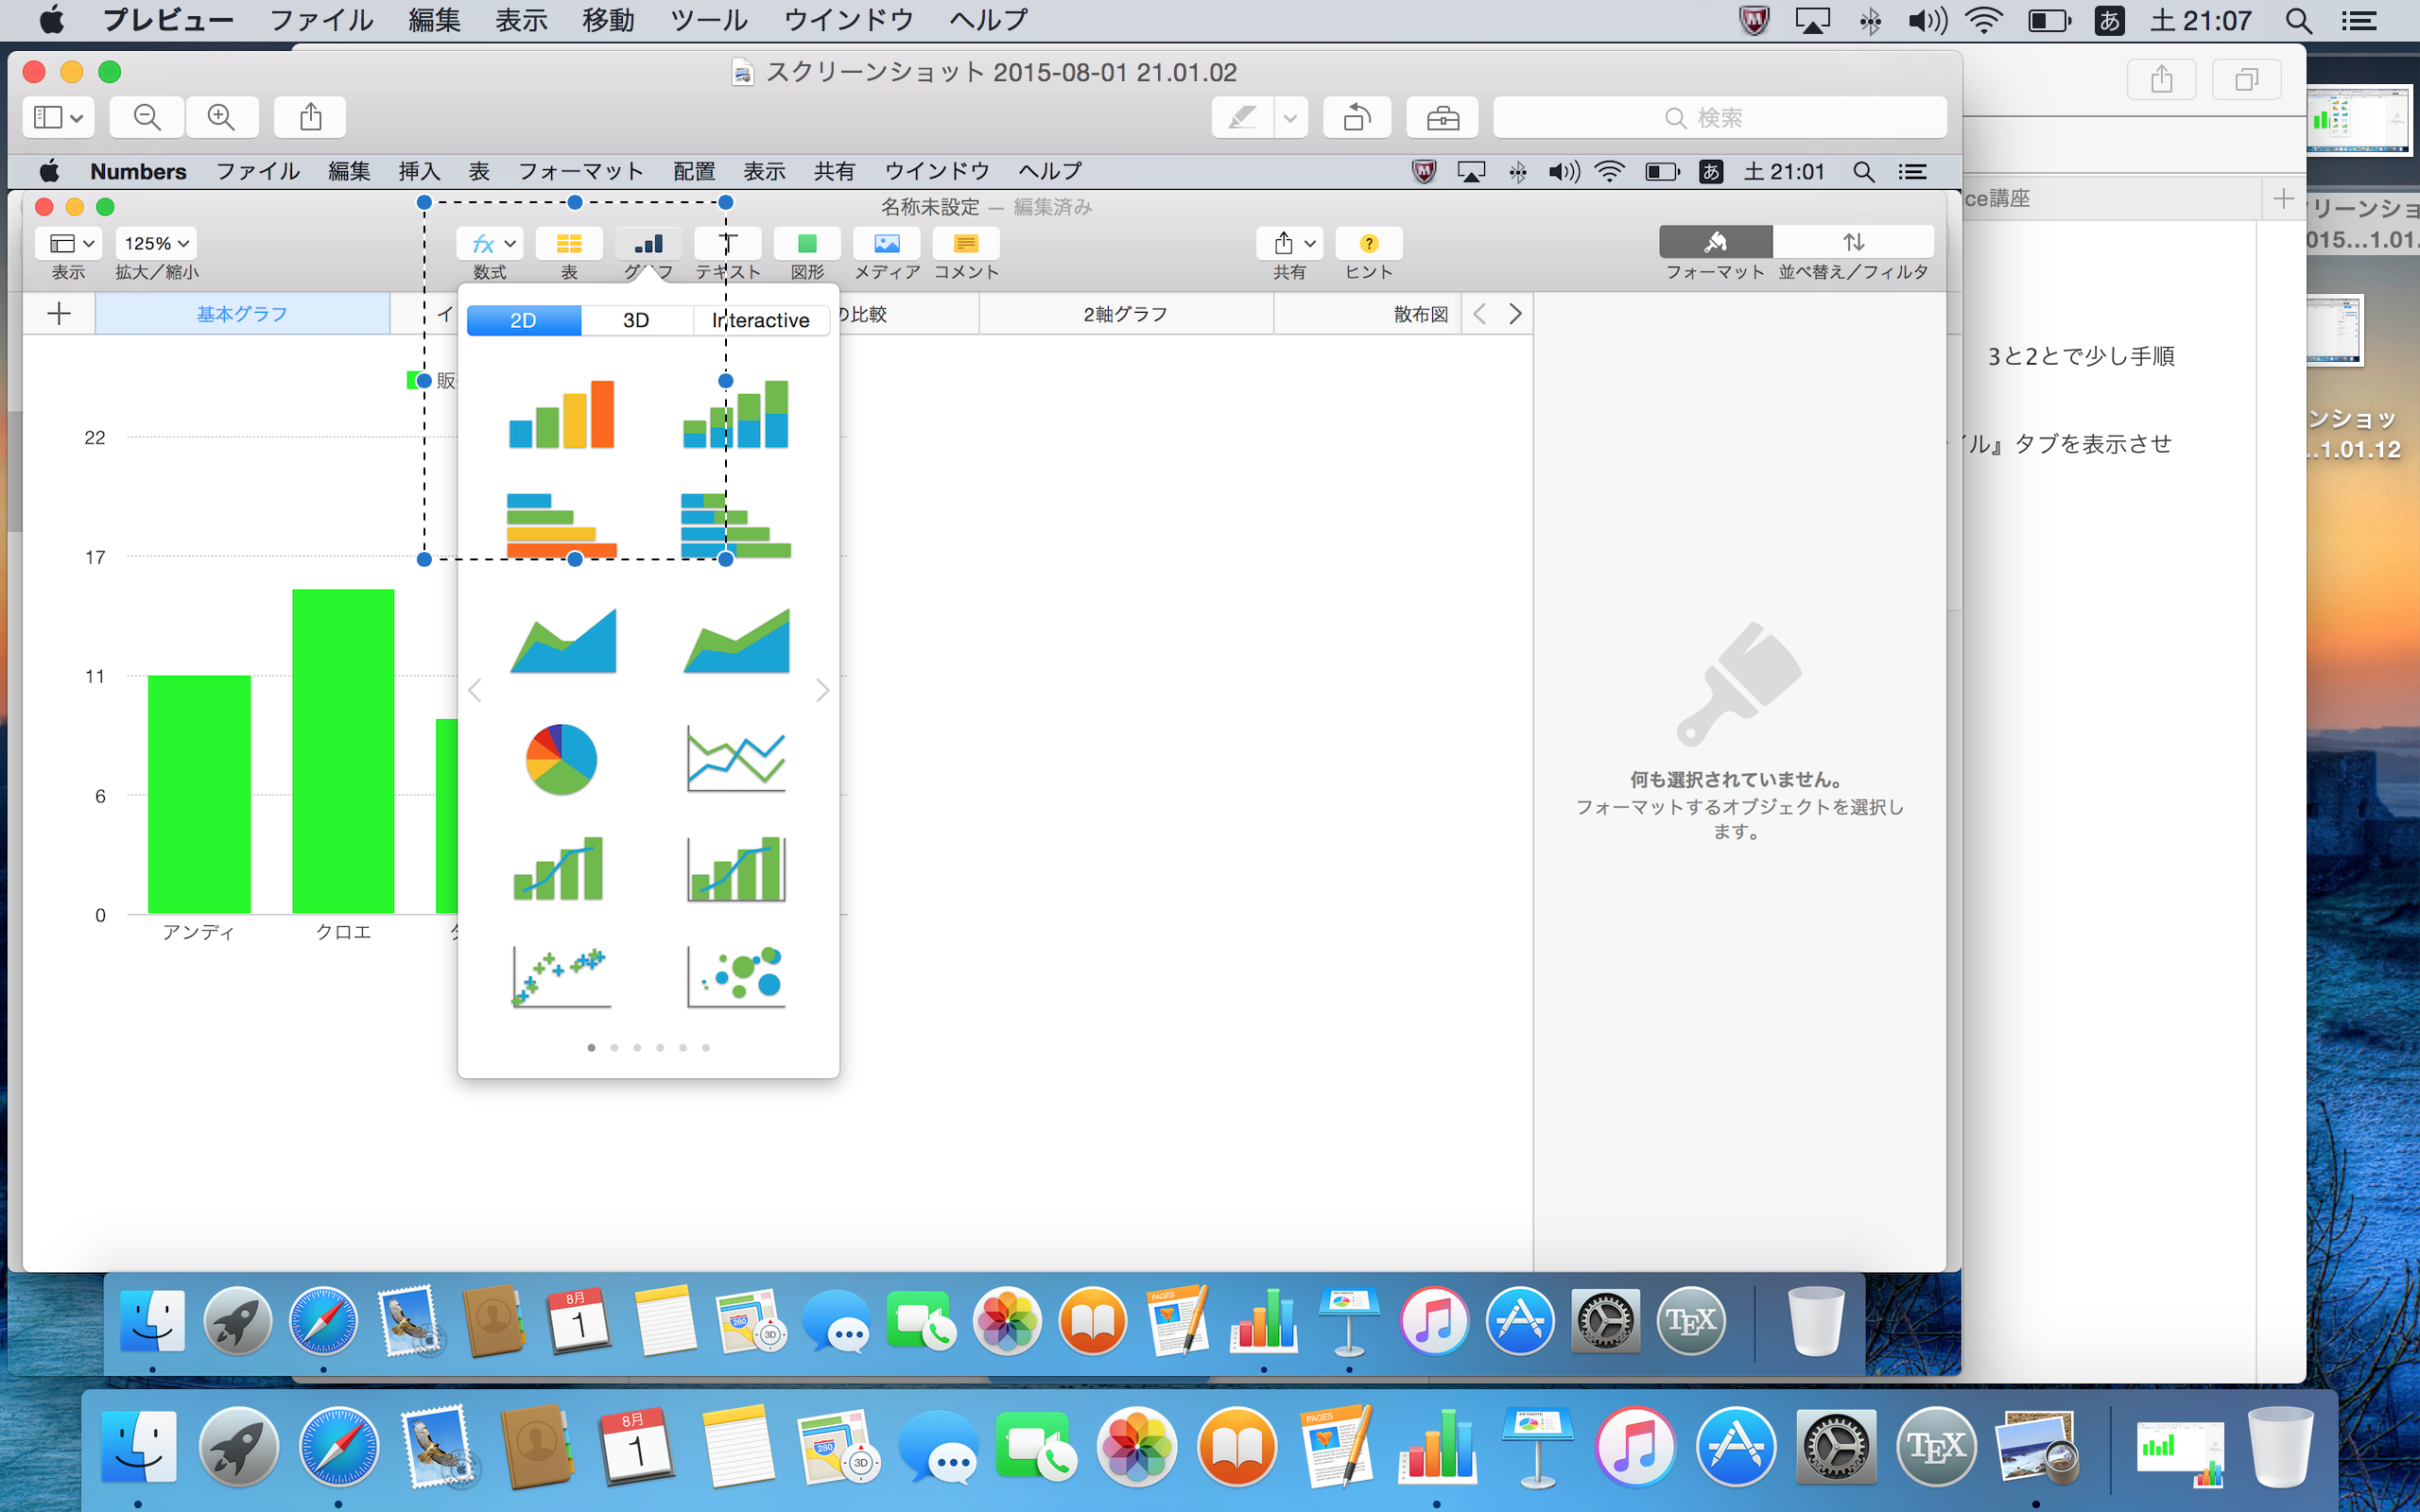The width and height of the screenshot is (2420, 1512).
Task: Click the share icon beside the zoom buttons
Action: point(311,117)
